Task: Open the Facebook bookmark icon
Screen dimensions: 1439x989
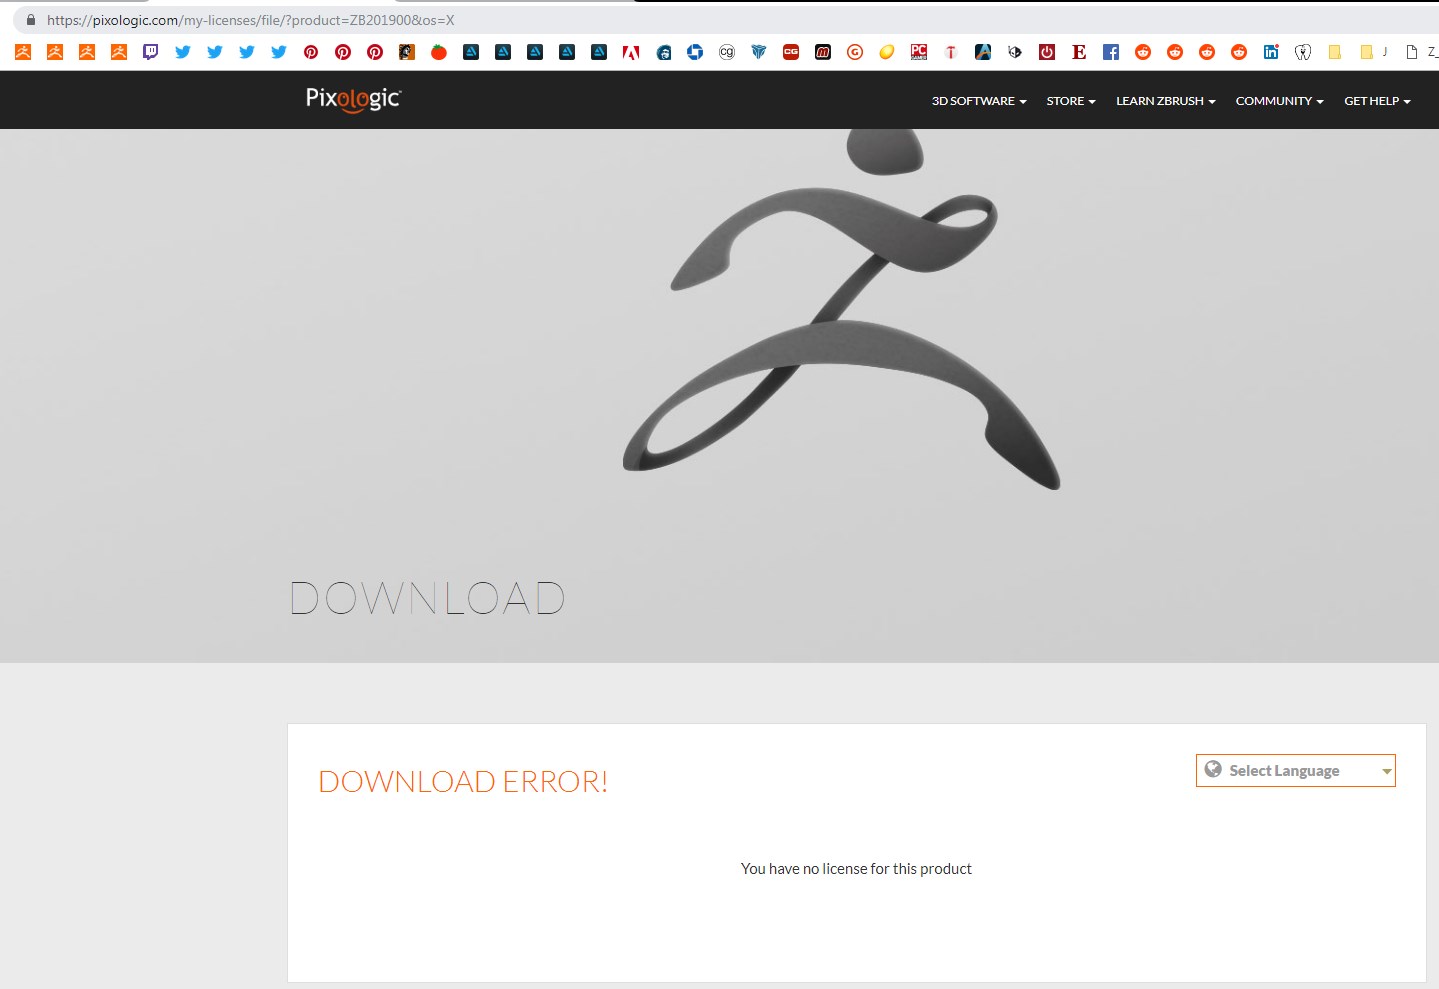Action: coord(1111,52)
